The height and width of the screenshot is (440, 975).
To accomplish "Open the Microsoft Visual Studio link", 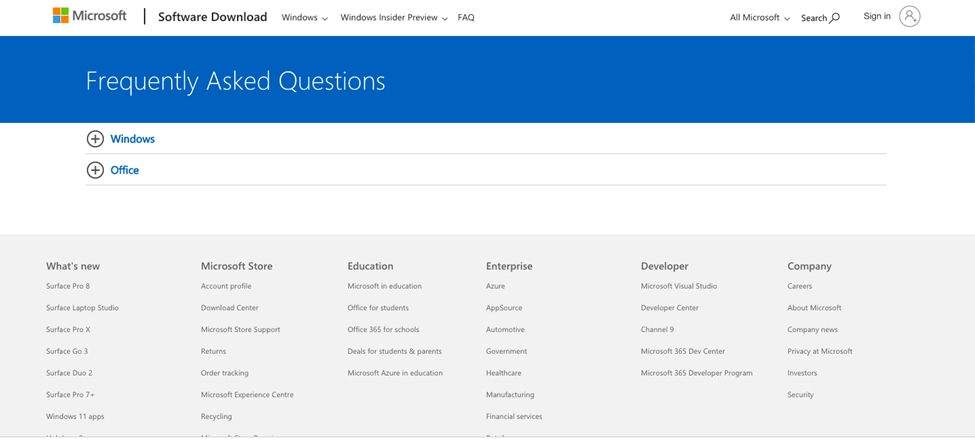I will tap(678, 286).
